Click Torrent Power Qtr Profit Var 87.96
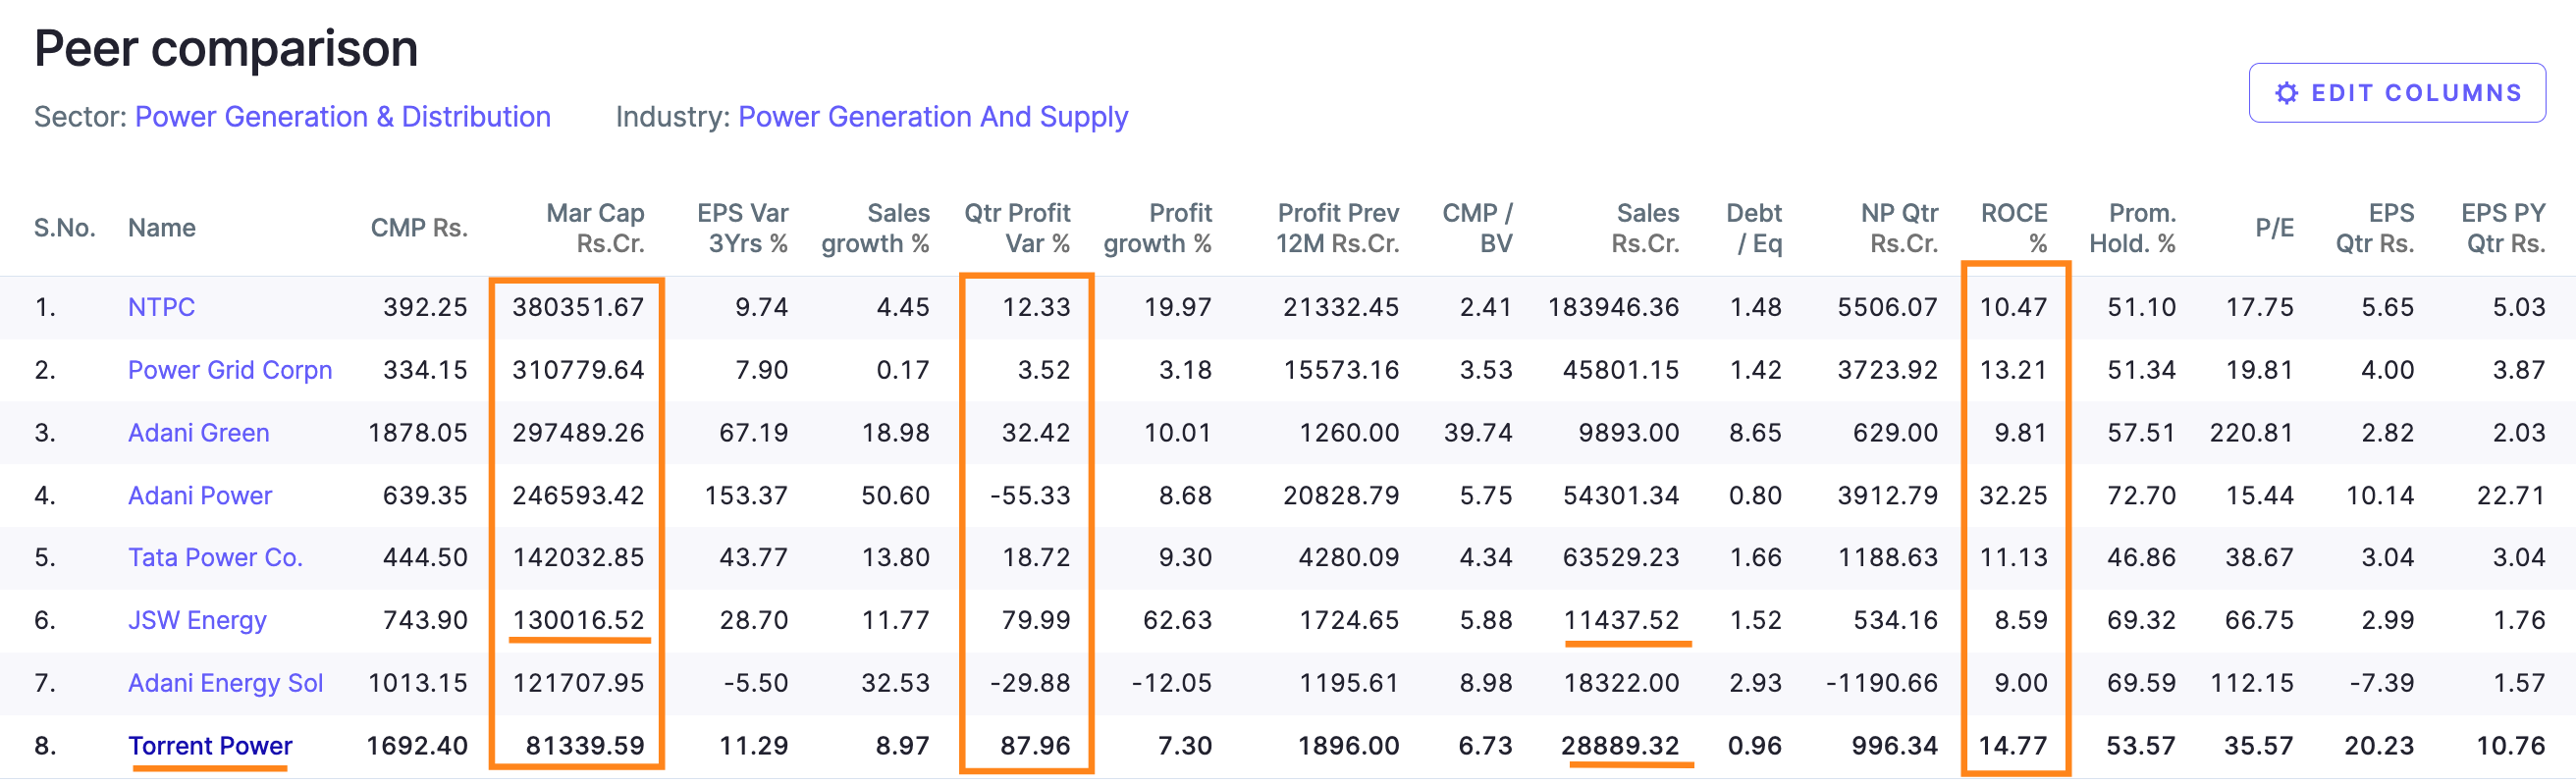The image size is (2576, 783). pyautogui.click(x=1035, y=746)
